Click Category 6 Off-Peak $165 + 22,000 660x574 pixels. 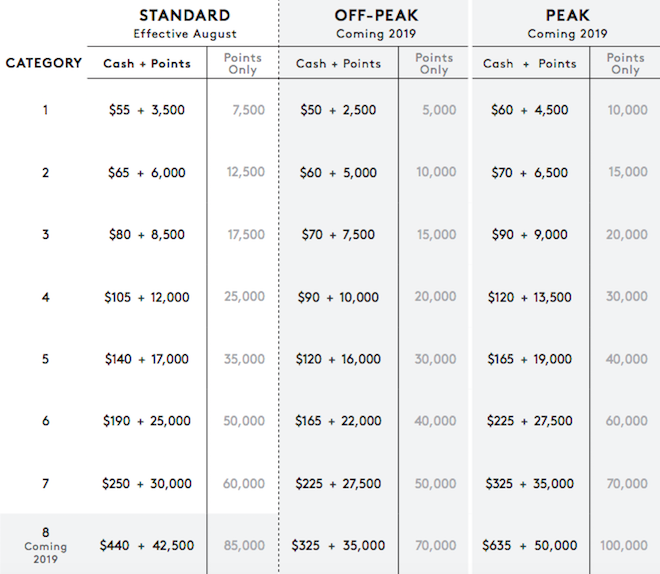click(338, 421)
